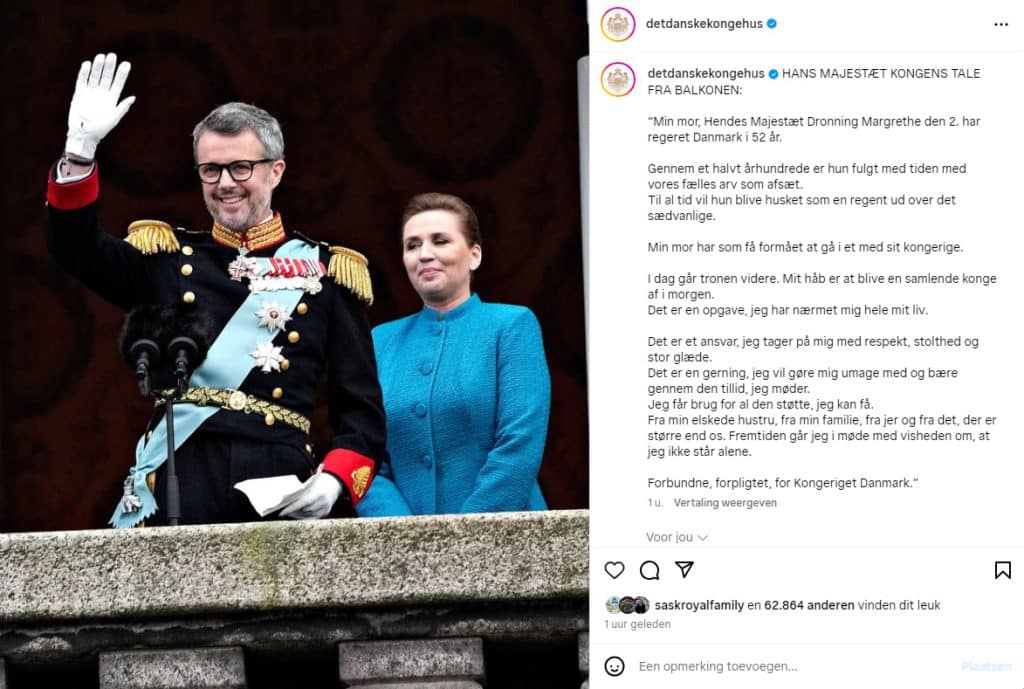Like the post with heart icon

614,570
